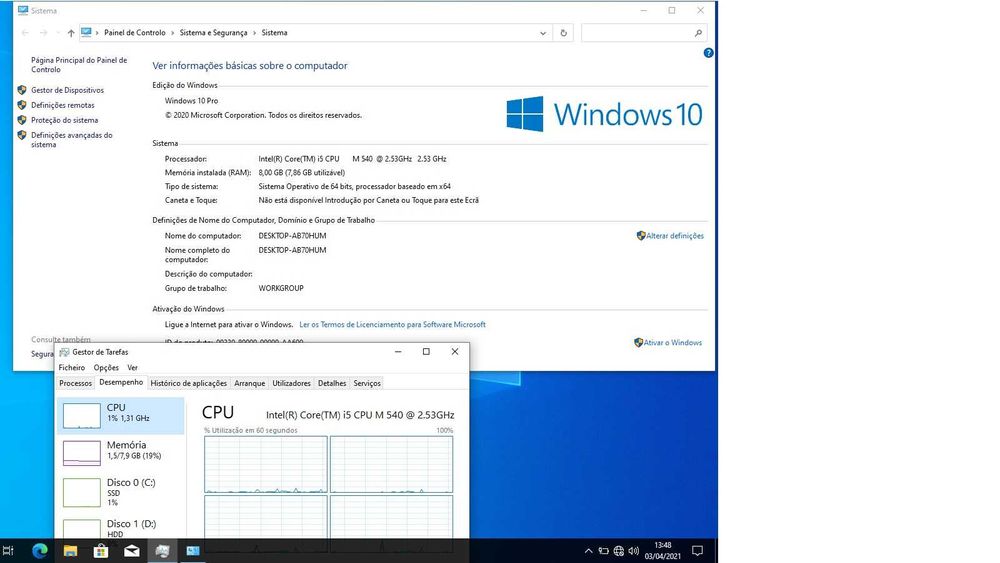
Task: Click the computer name DESKTOP-AB70HUM
Action: (x=292, y=236)
